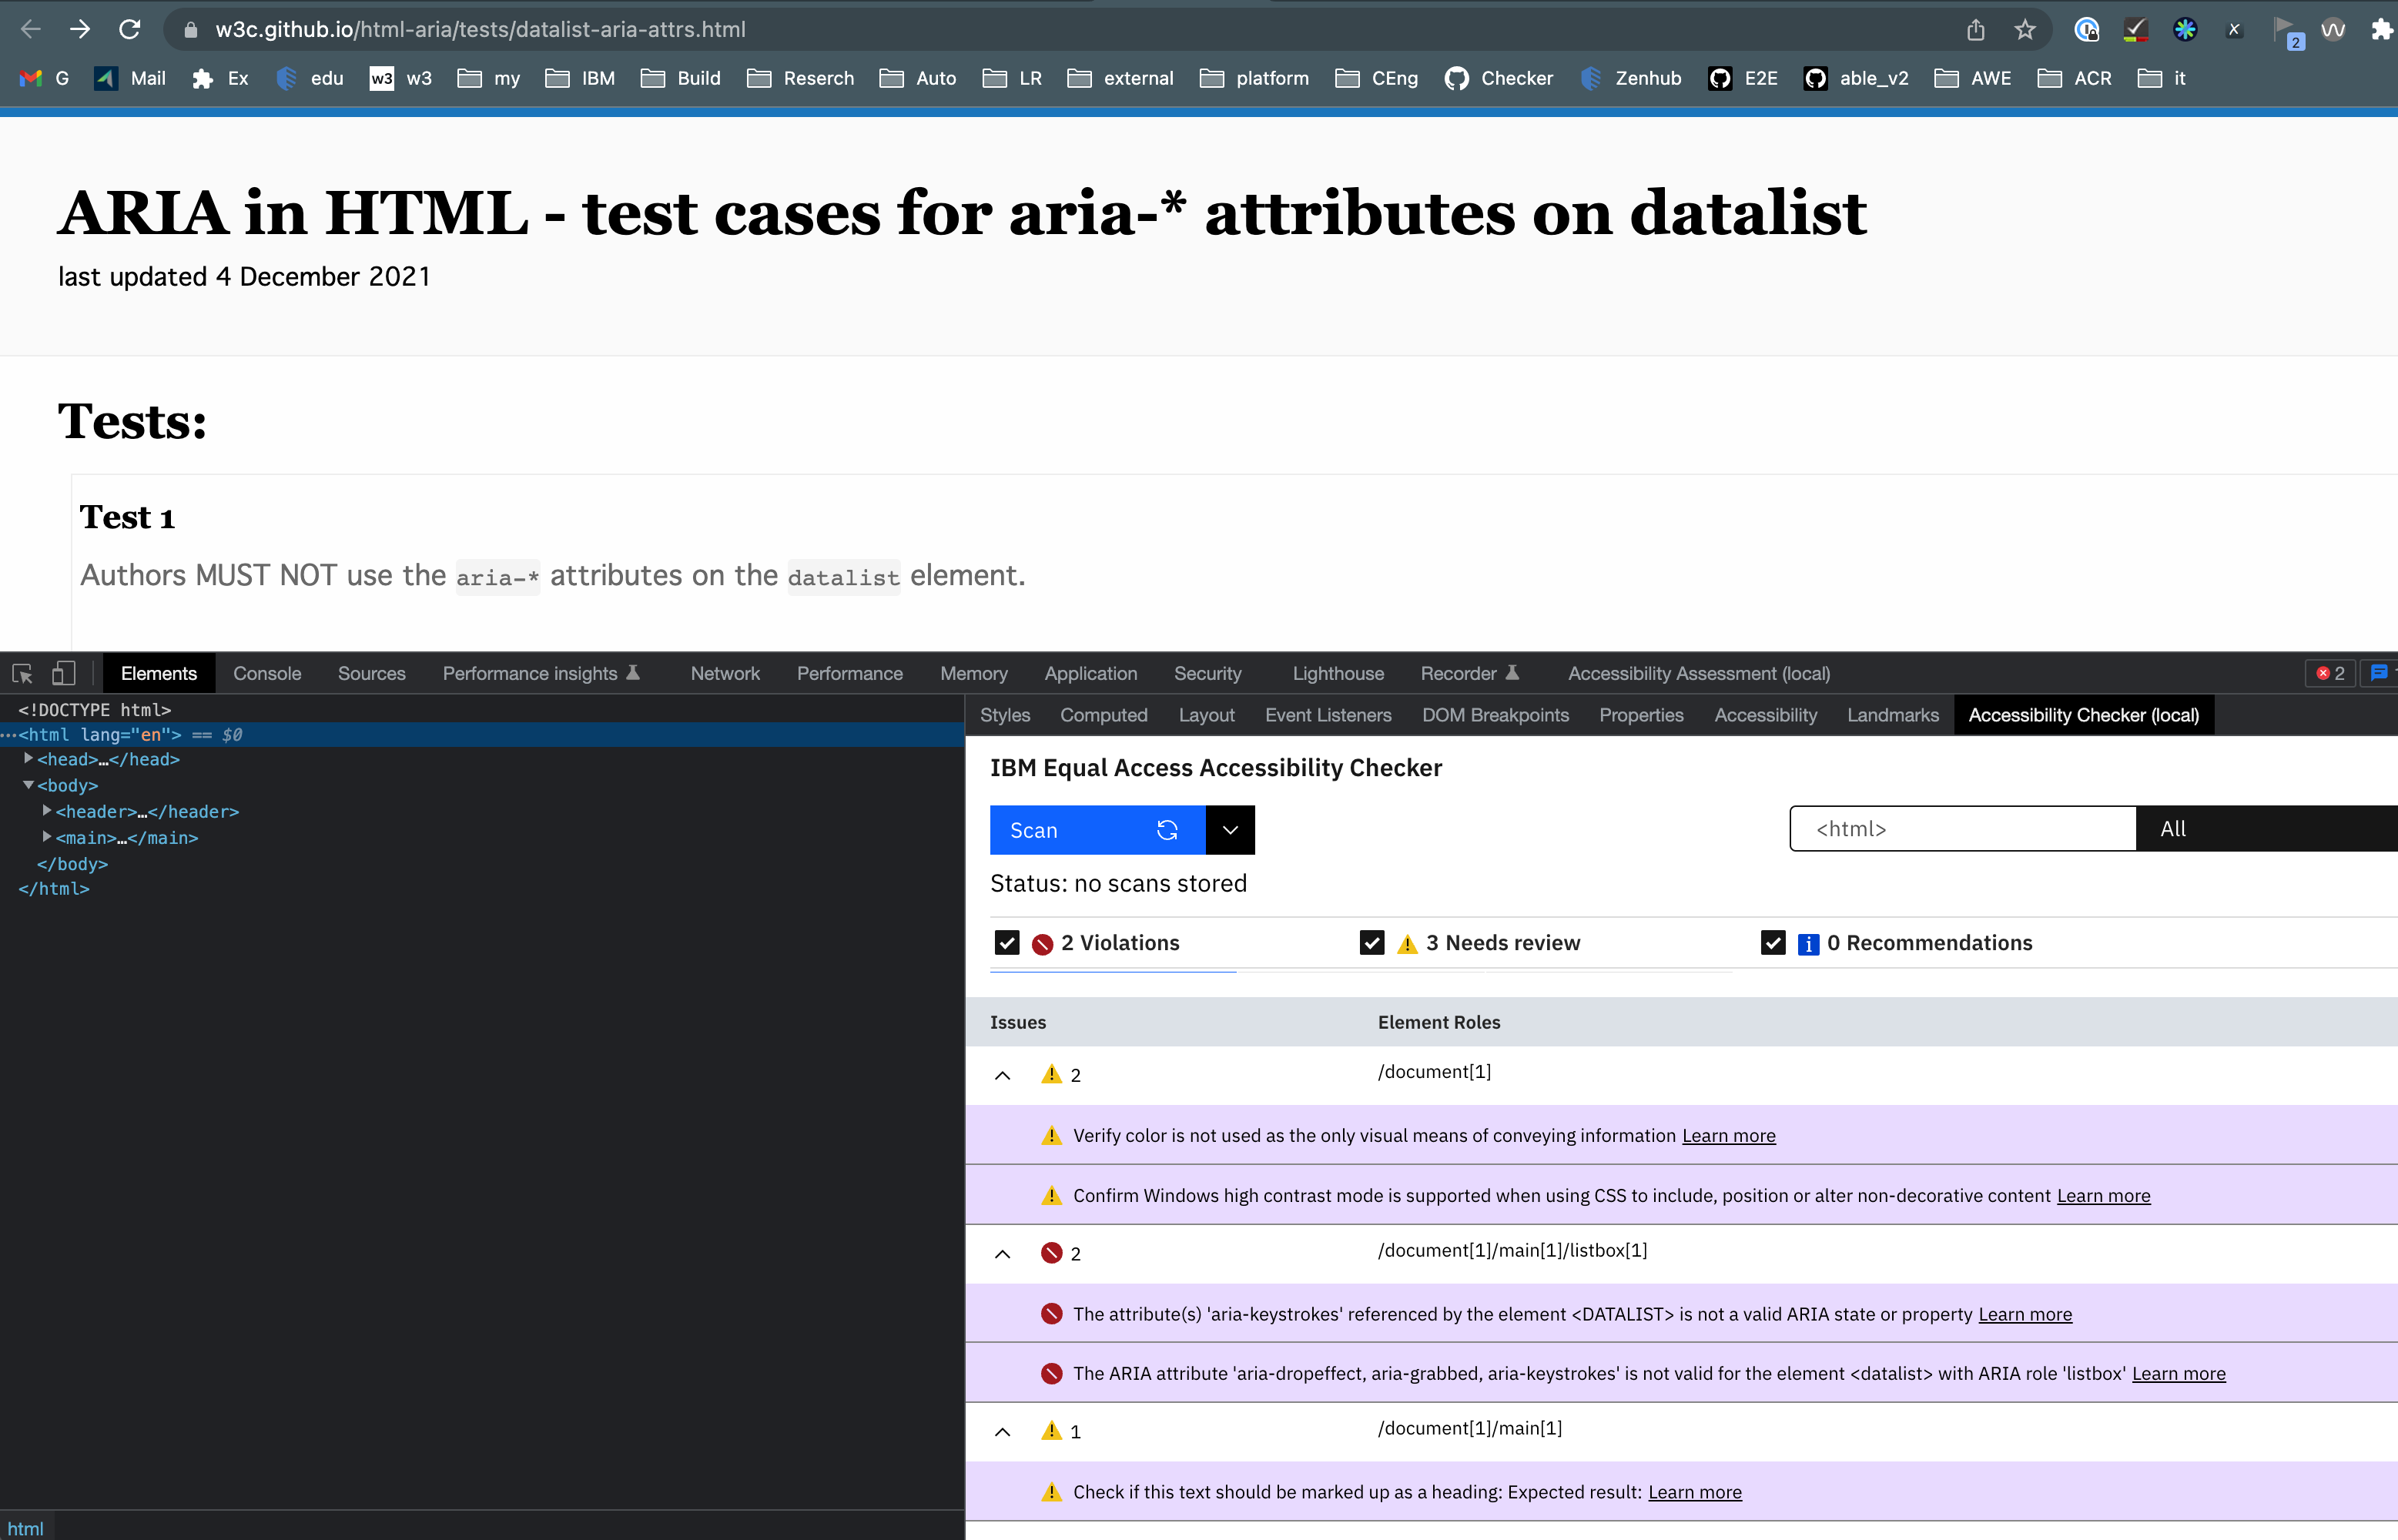Expand the main element in the DOM tree

(x=46, y=838)
